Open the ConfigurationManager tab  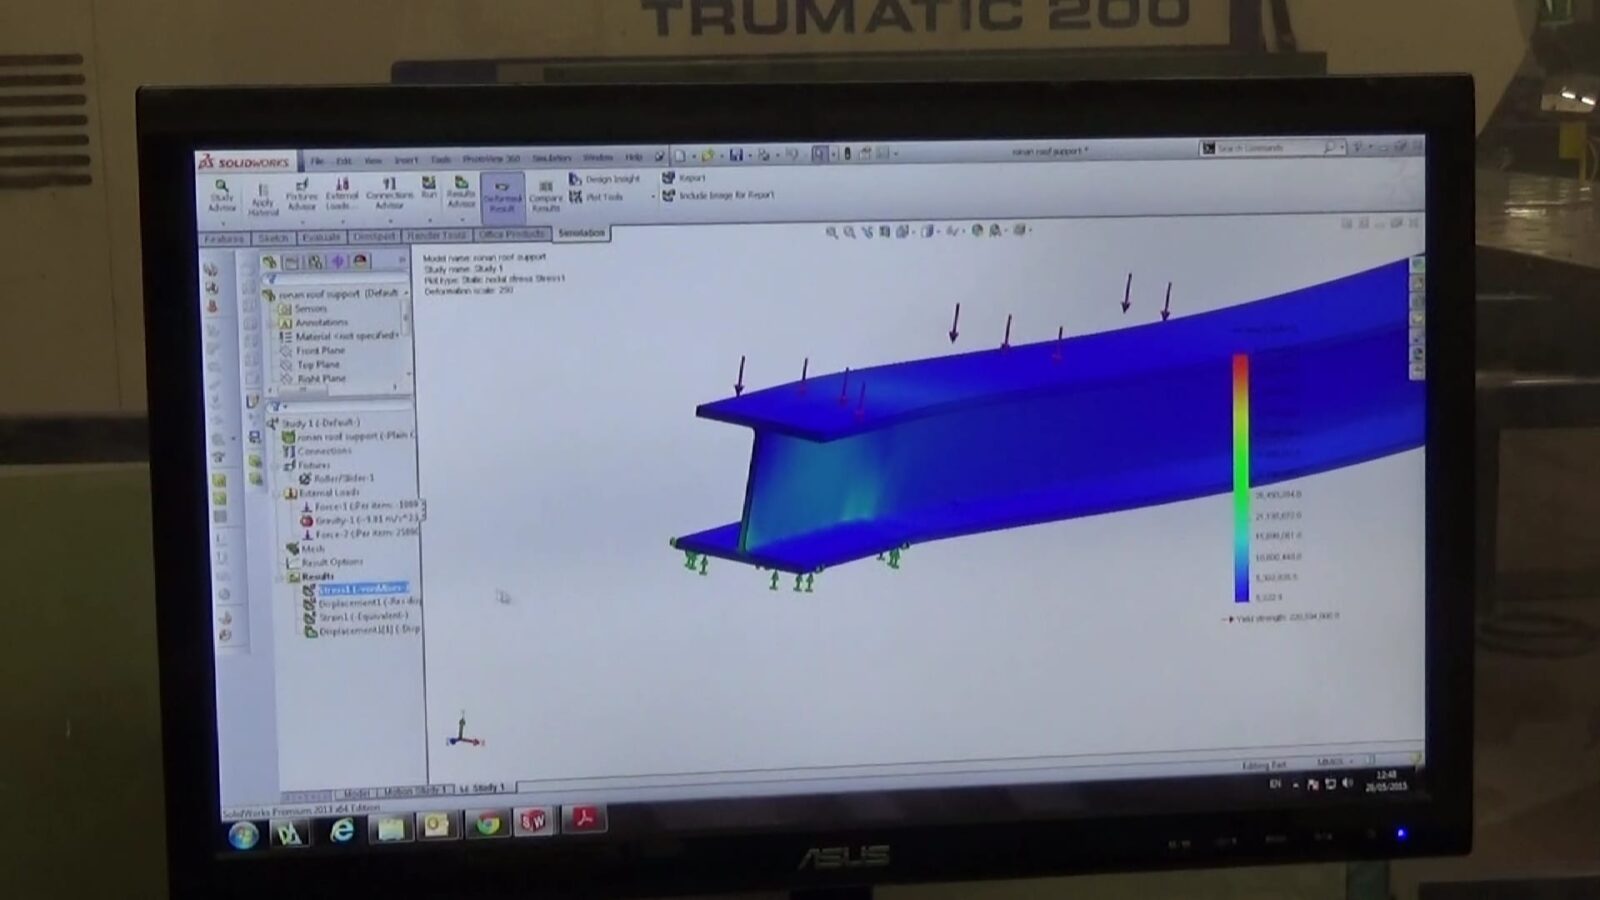point(315,262)
